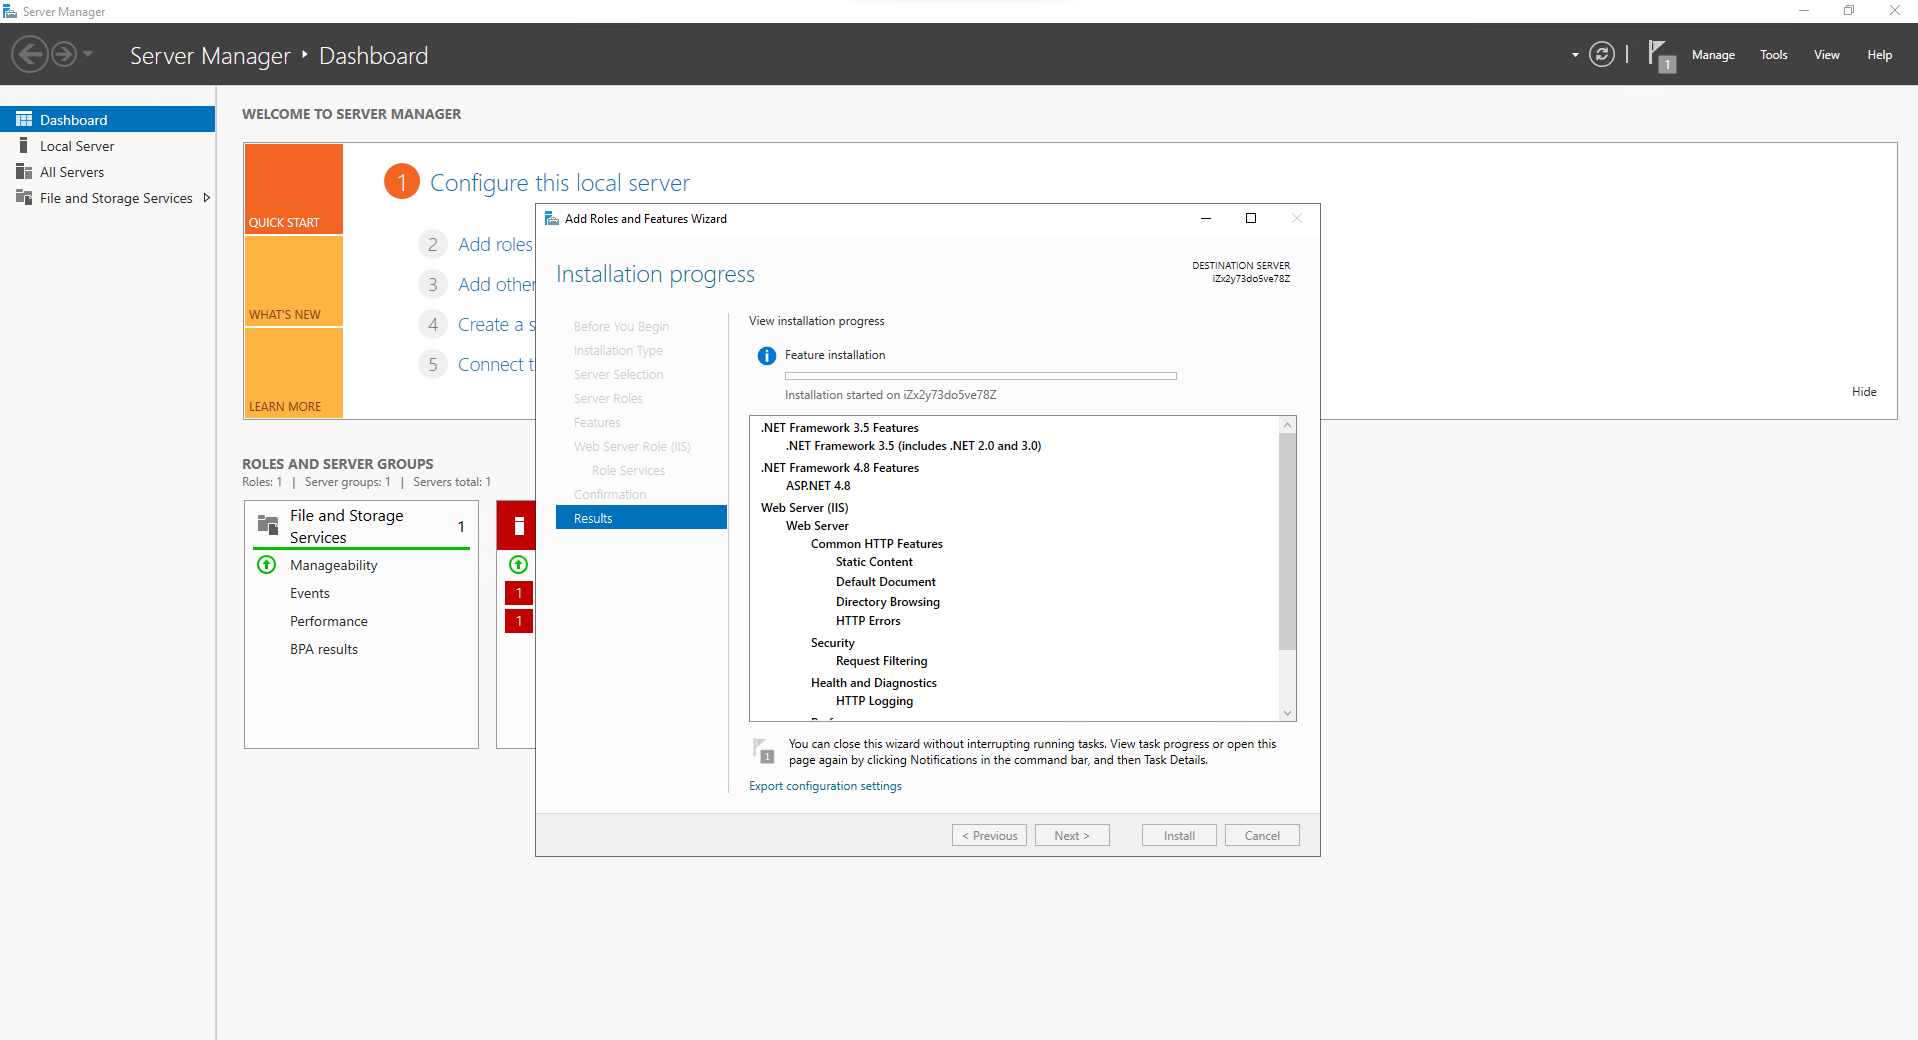Click Connect this server to cloud link
1918x1040 pixels.
click(x=496, y=364)
